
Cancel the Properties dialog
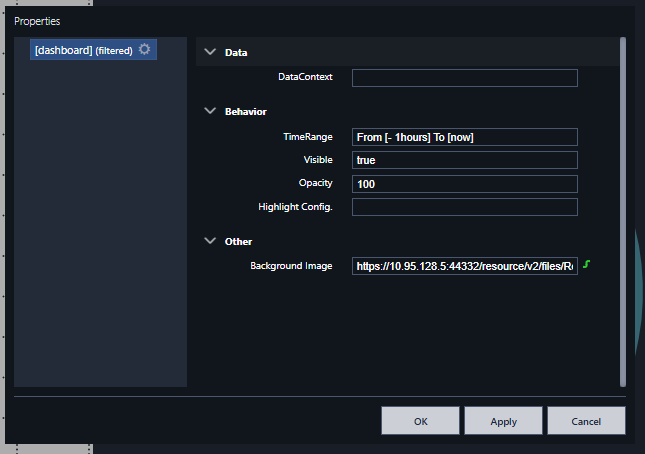[x=586, y=421]
